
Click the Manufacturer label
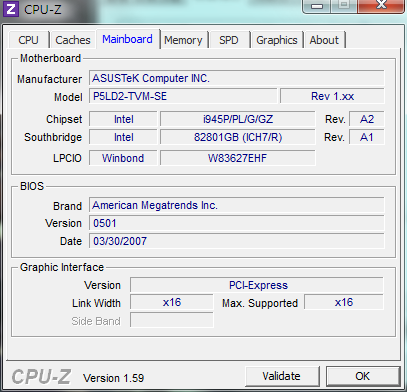point(49,79)
